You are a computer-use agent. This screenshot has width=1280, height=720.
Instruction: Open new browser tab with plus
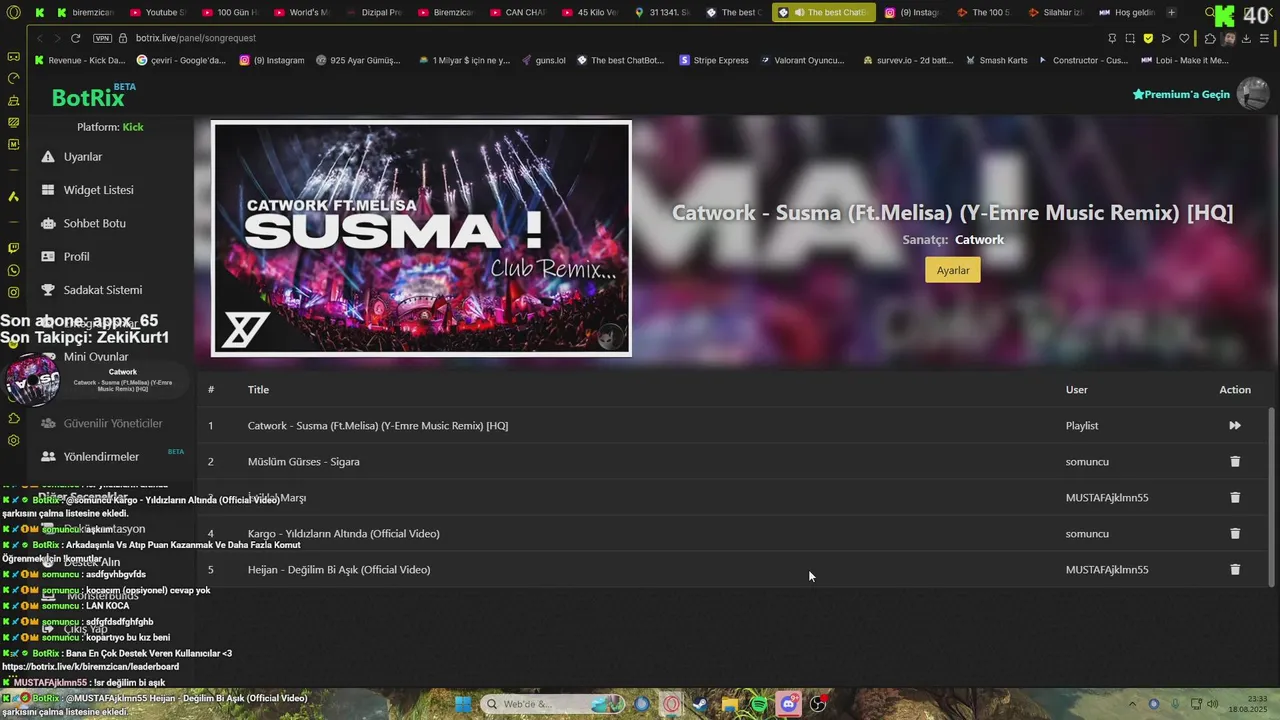(x=1171, y=12)
